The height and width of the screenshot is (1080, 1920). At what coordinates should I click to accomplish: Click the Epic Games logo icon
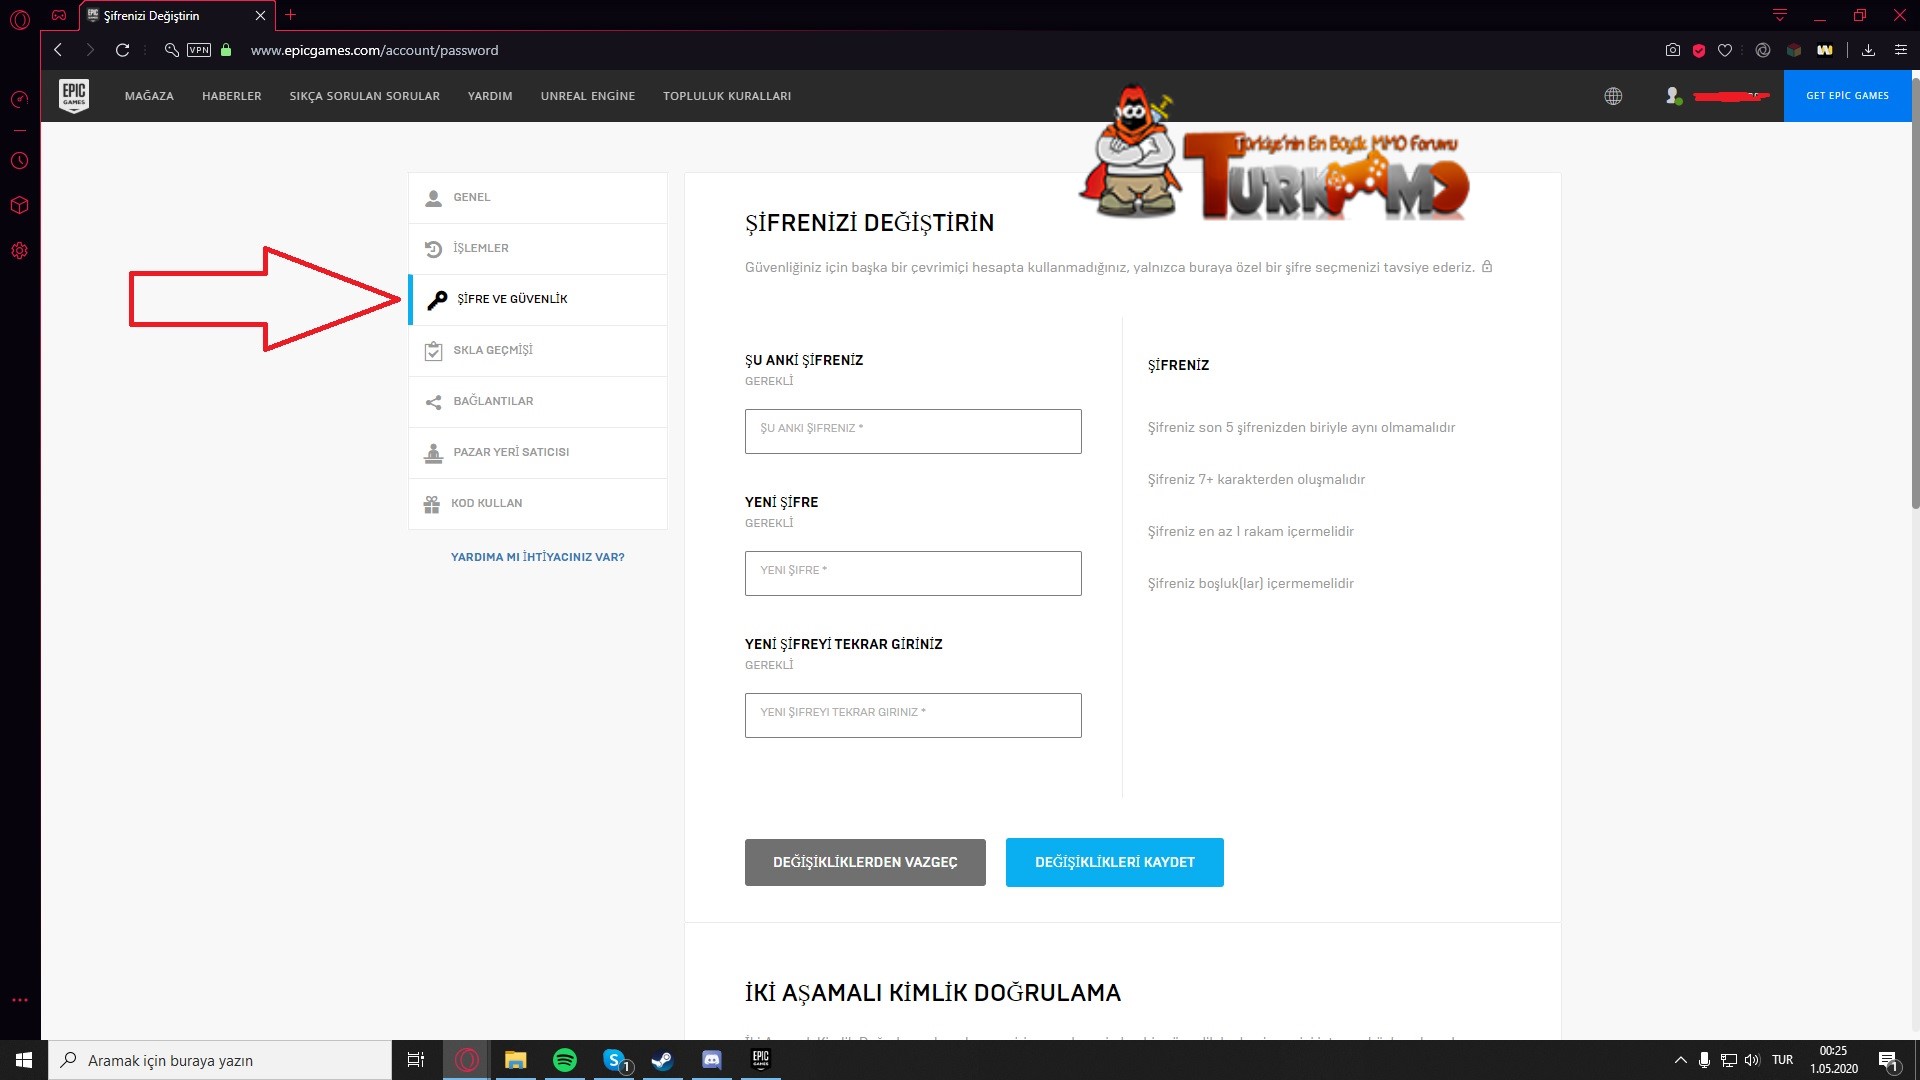[x=74, y=96]
